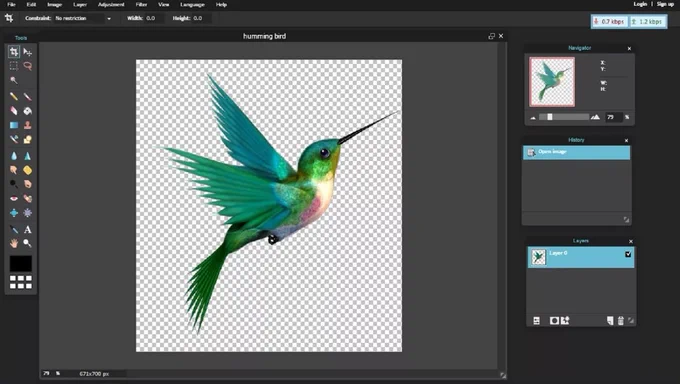Select the Sharpen tool
680x384 pixels.
coord(27,156)
